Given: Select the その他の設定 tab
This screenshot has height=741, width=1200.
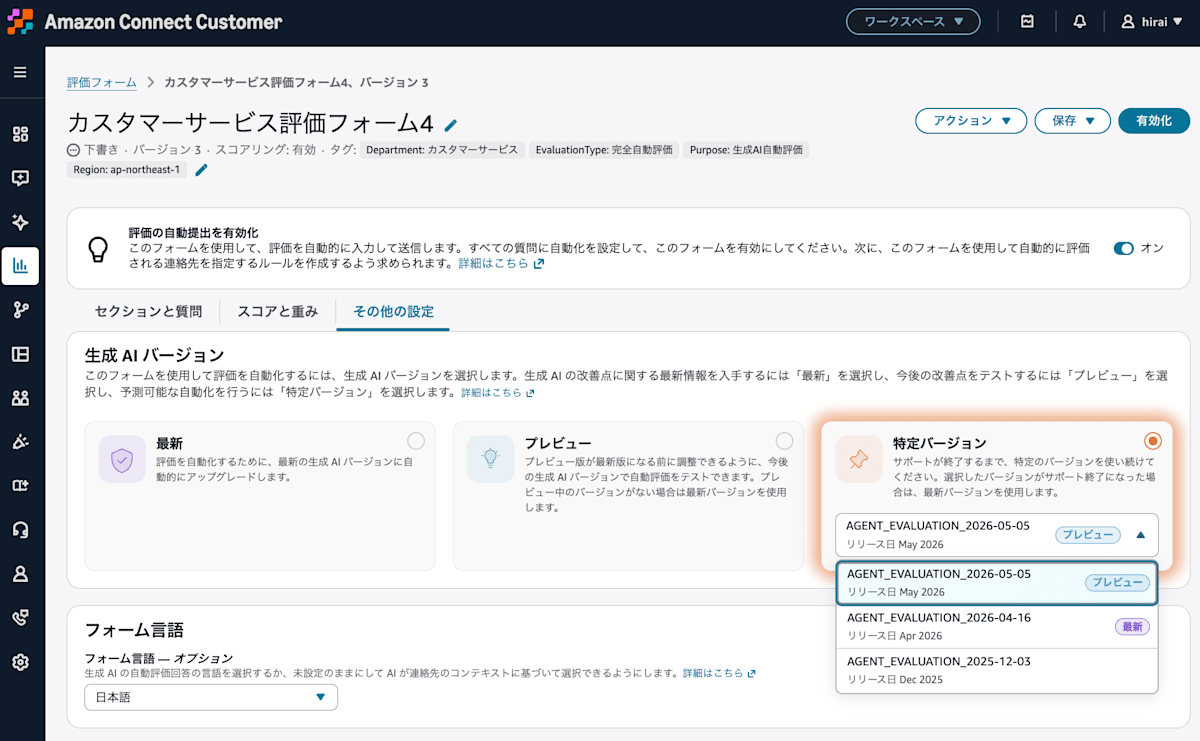Looking at the screenshot, I should [393, 312].
